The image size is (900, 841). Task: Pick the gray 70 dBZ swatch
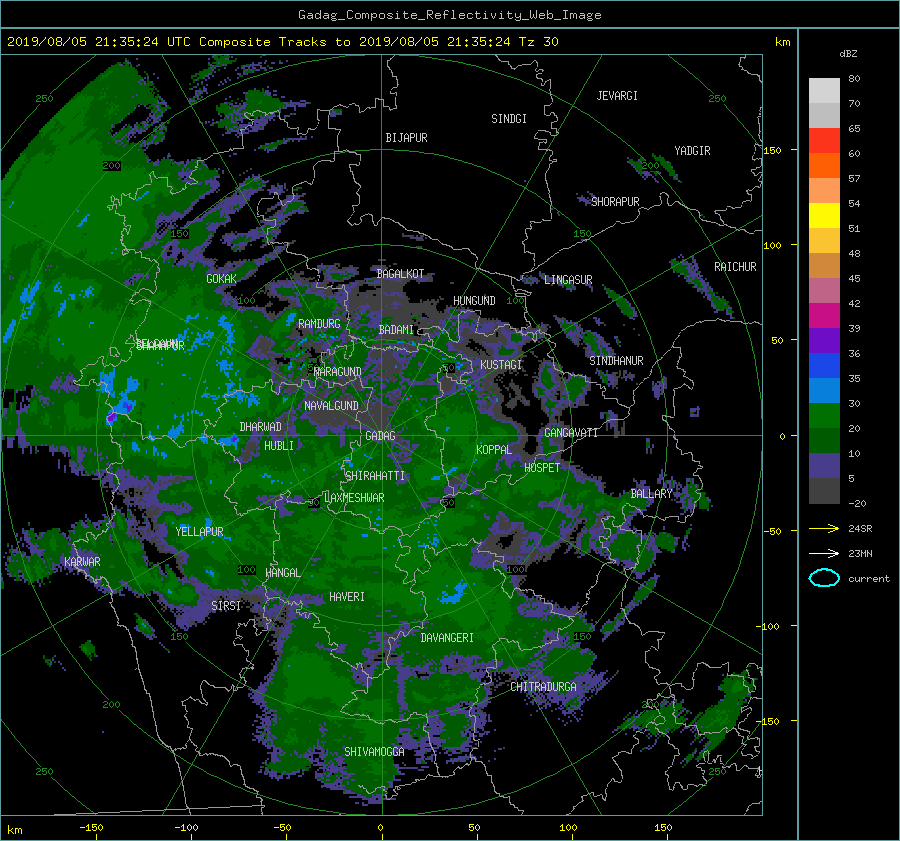pos(824,115)
